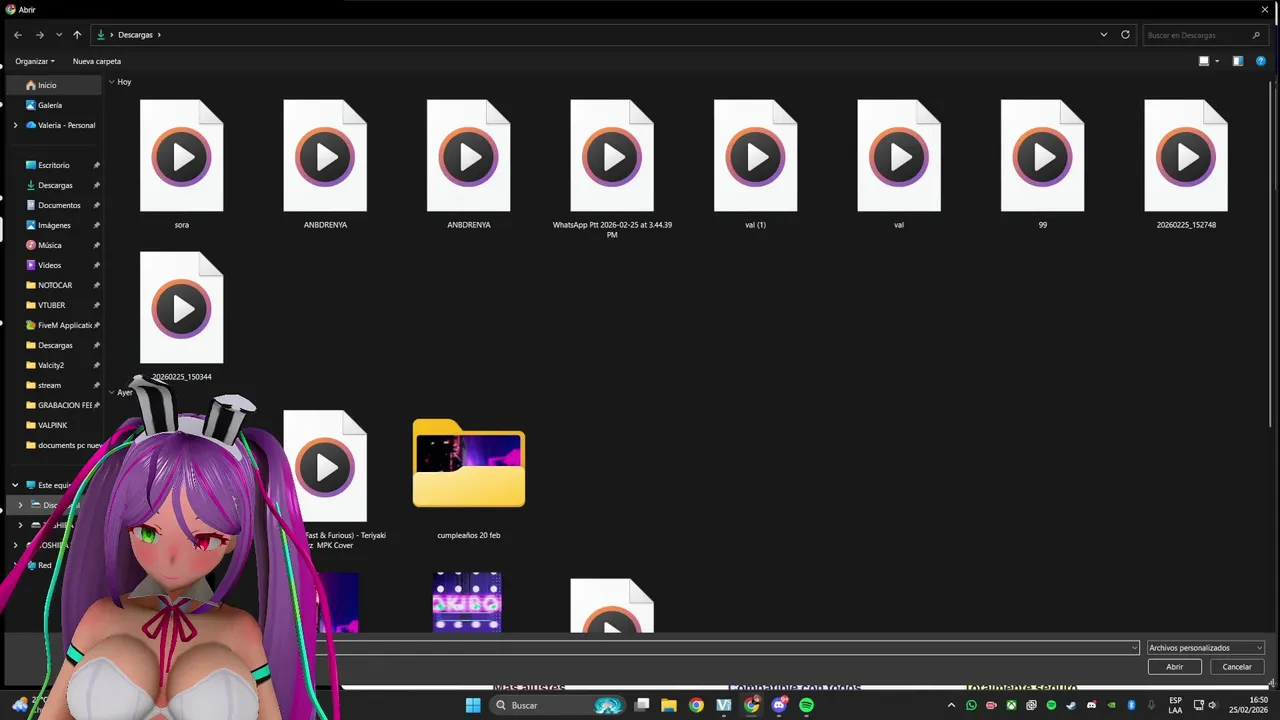Open Imágenes in quick access
The height and width of the screenshot is (720, 1280).
tap(53, 225)
